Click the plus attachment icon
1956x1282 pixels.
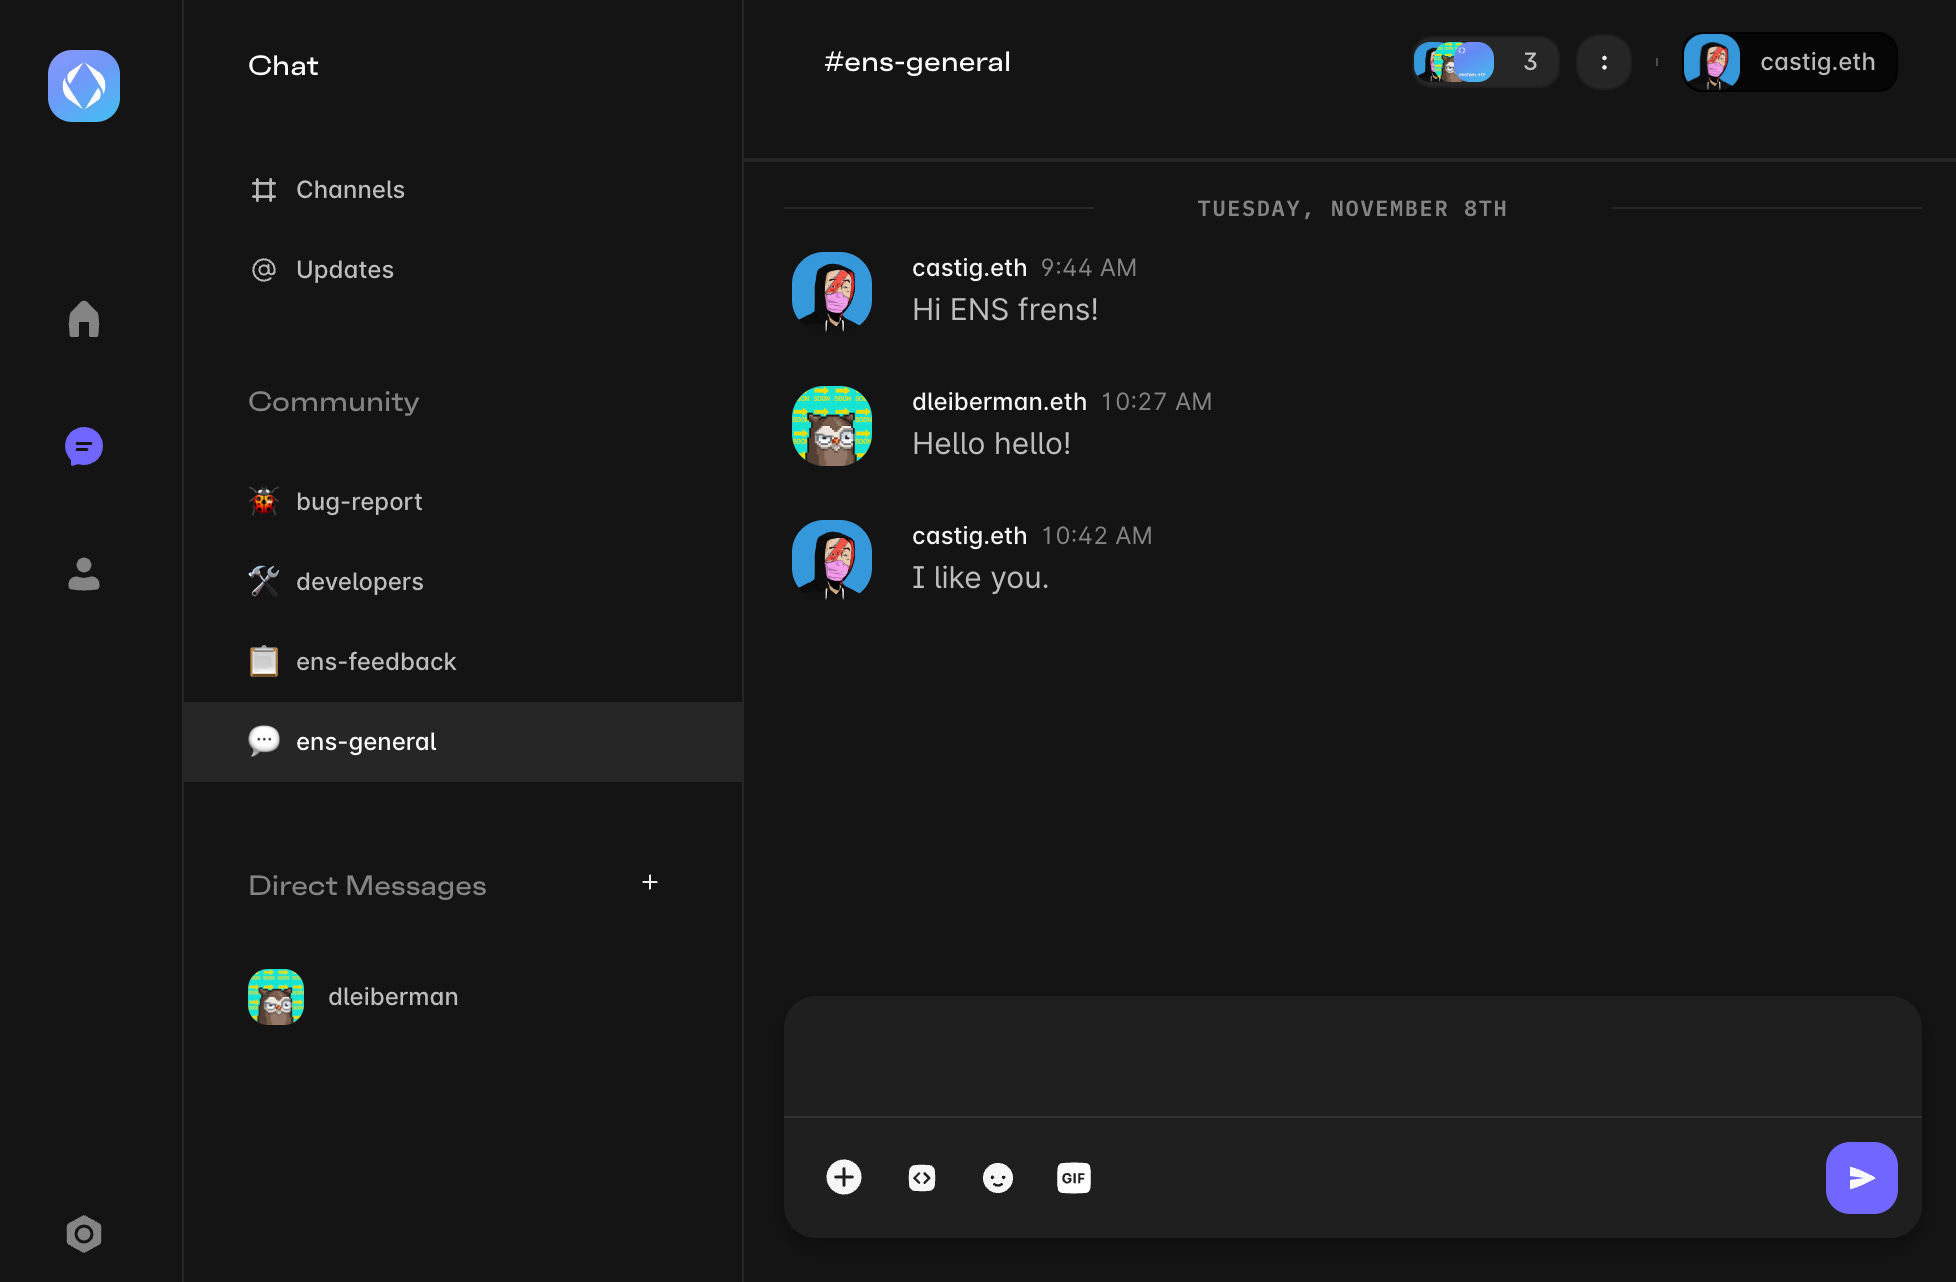click(x=843, y=1177)
